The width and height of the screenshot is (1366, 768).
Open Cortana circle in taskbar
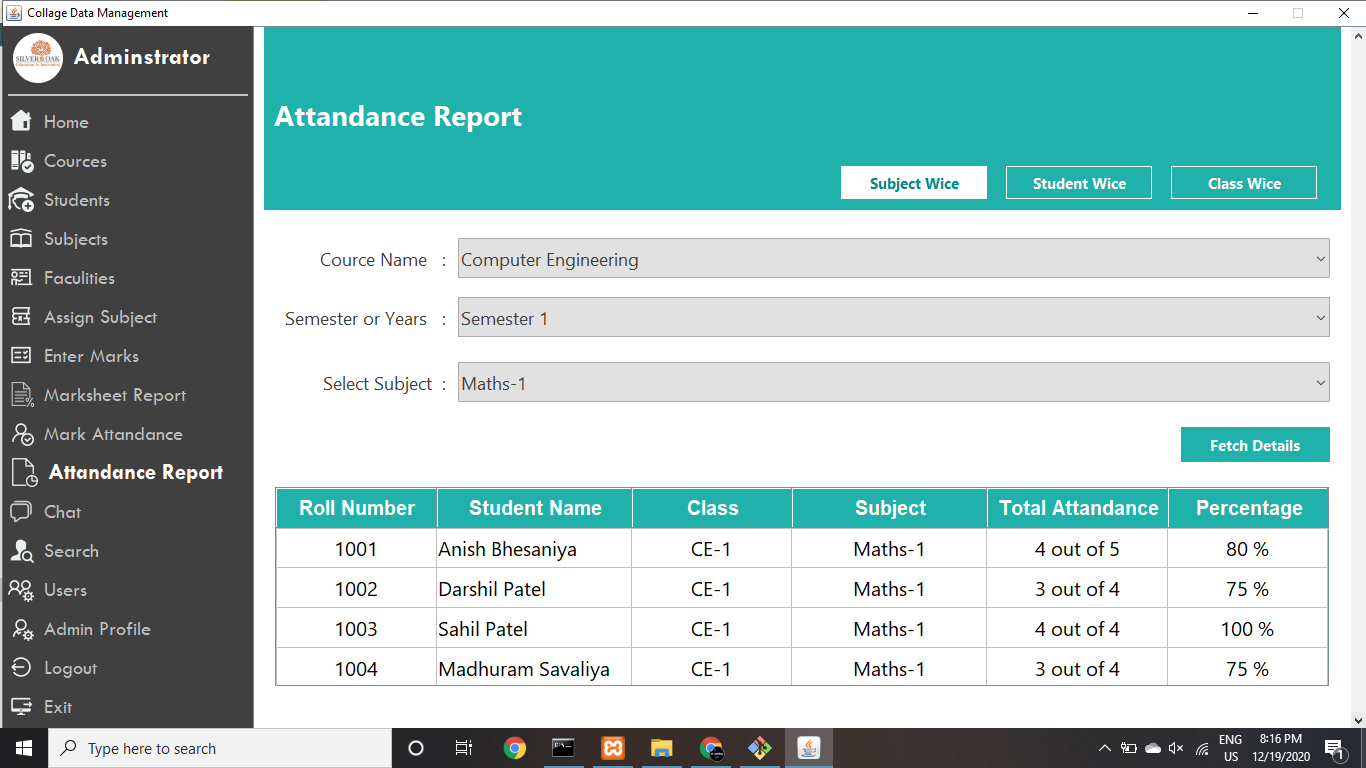click(416, 748)
